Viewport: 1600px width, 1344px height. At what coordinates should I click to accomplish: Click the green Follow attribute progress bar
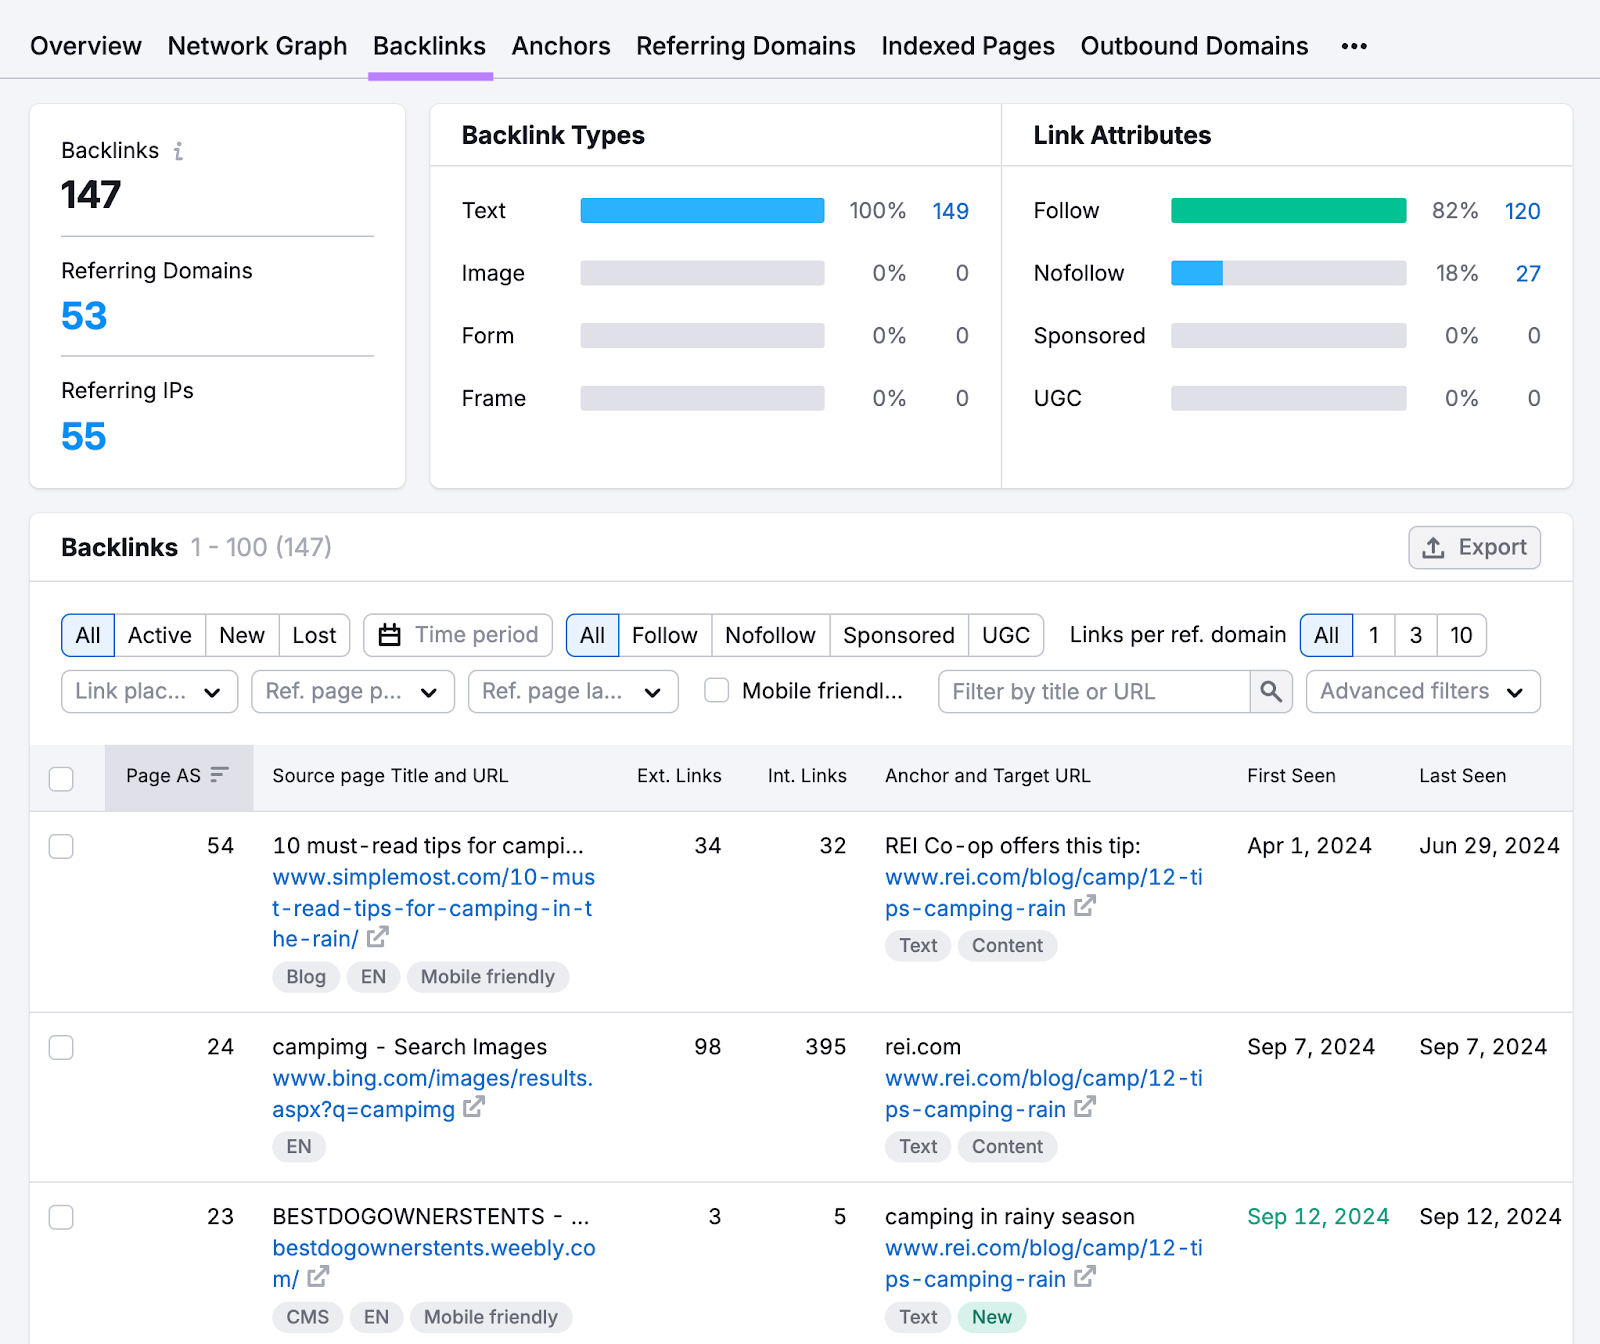(x=1287, y=211)
